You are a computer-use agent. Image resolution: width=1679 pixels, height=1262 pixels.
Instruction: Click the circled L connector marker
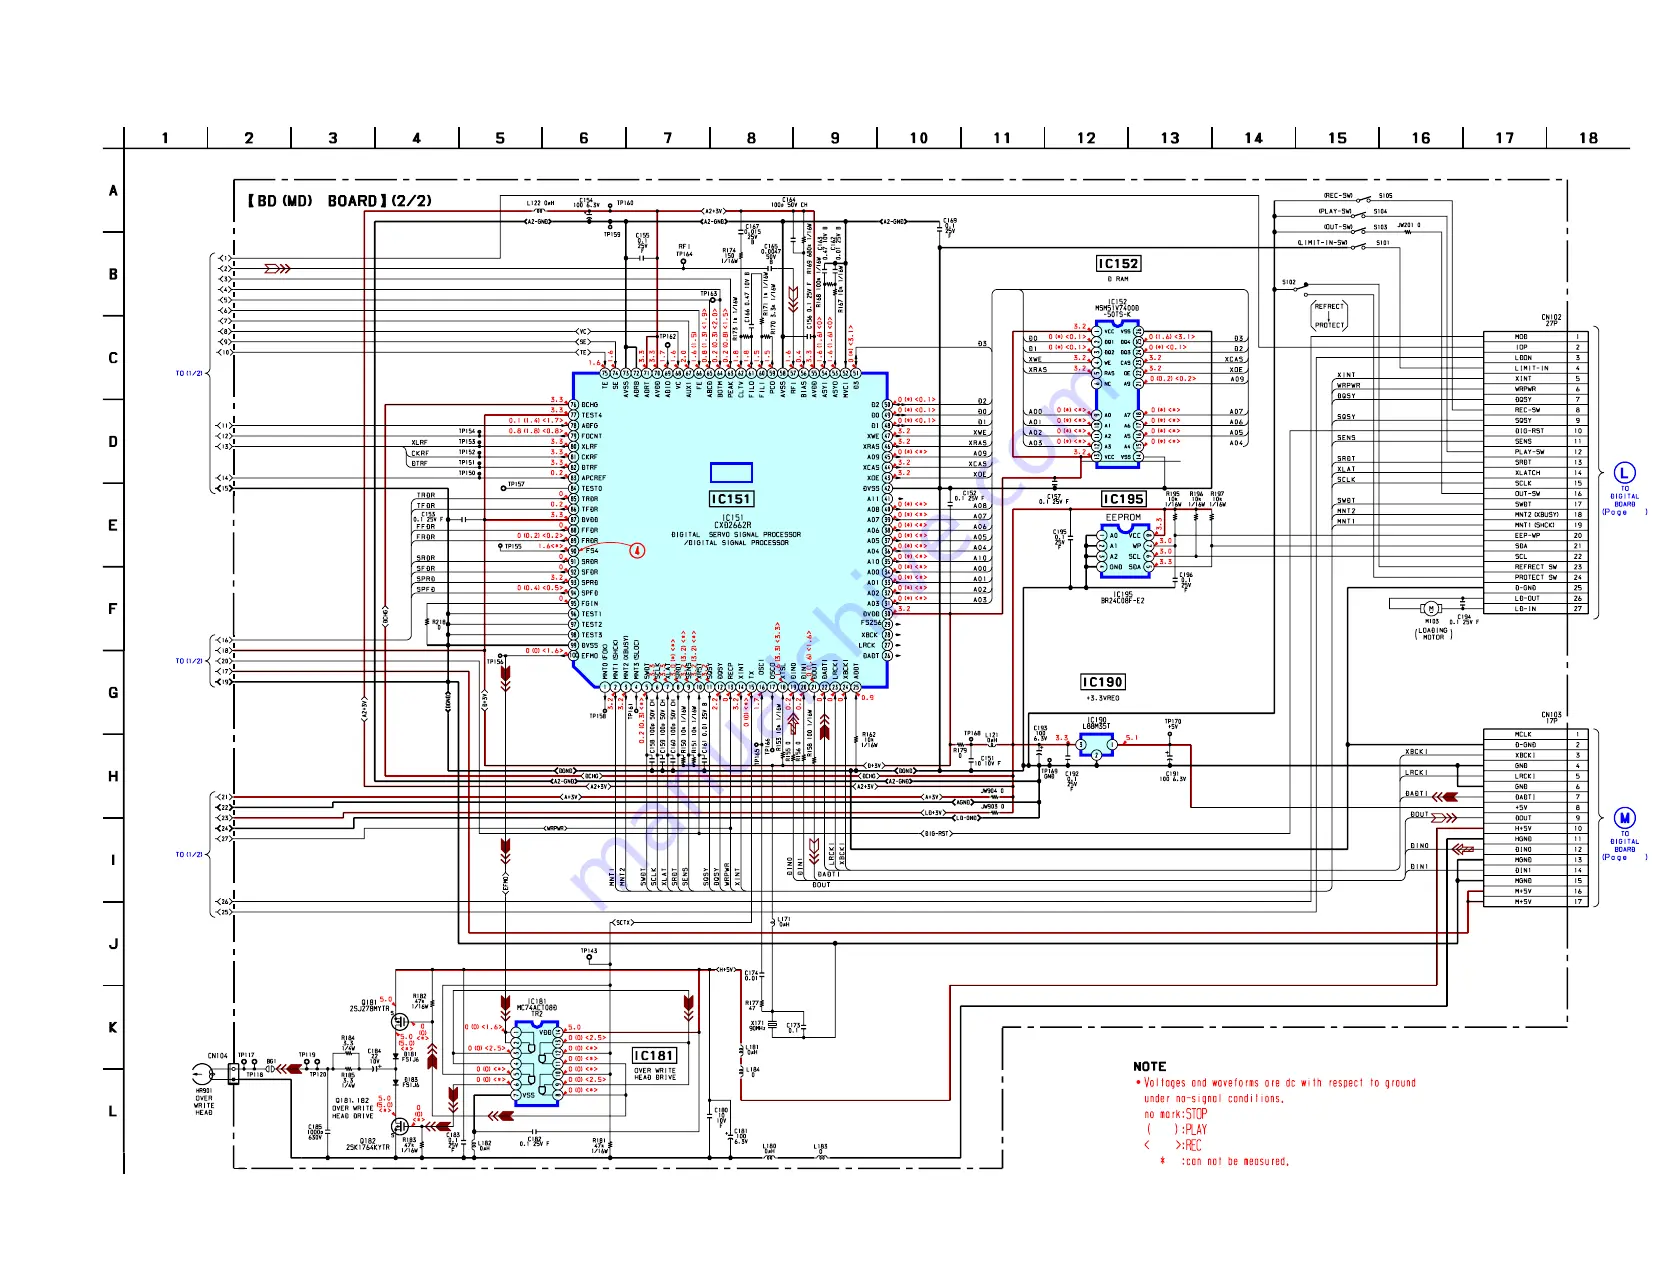point(1624,474)
